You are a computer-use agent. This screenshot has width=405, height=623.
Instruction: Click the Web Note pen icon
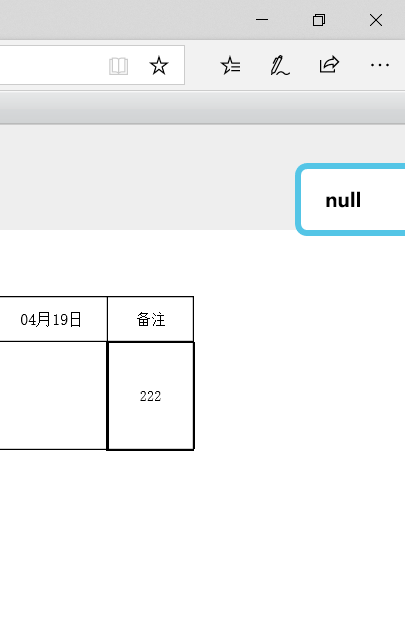[279, 66]
